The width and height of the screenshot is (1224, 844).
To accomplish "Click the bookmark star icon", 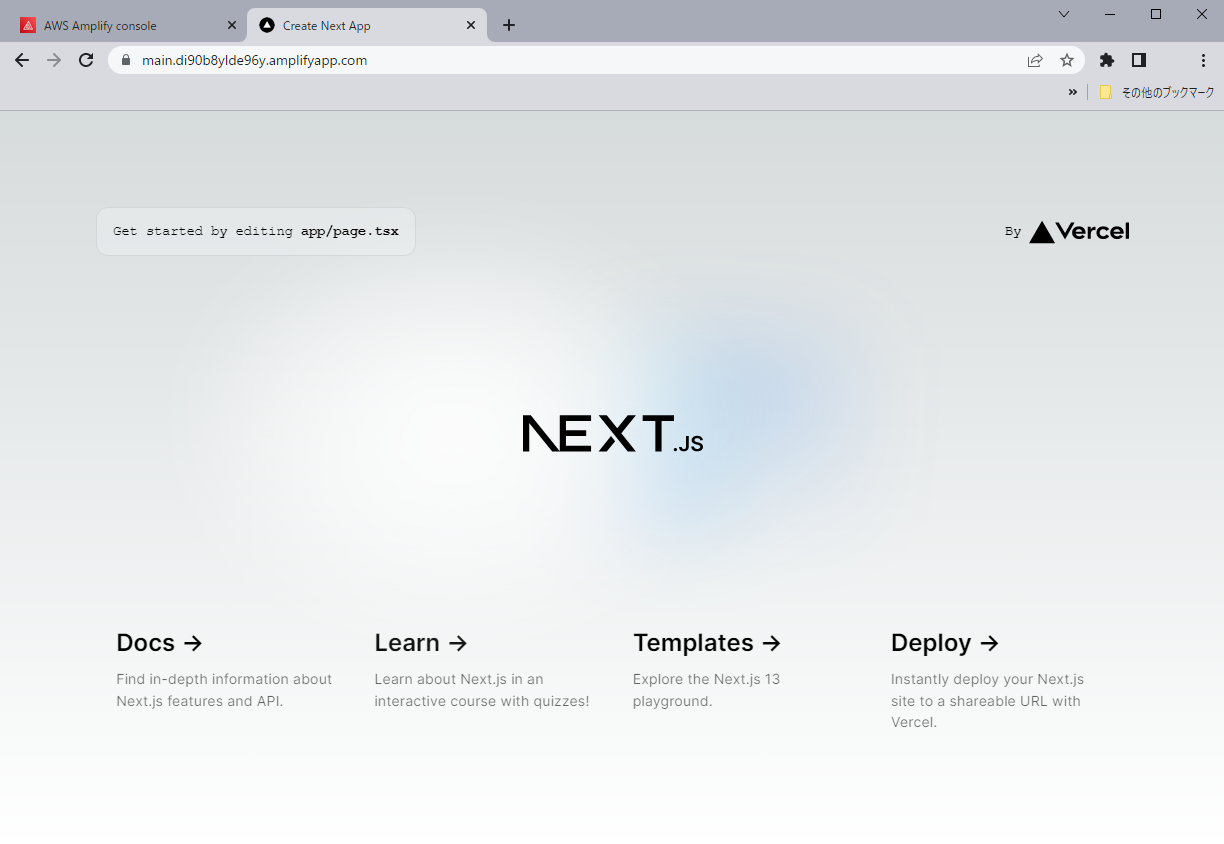I will [x=1066, y=60].
